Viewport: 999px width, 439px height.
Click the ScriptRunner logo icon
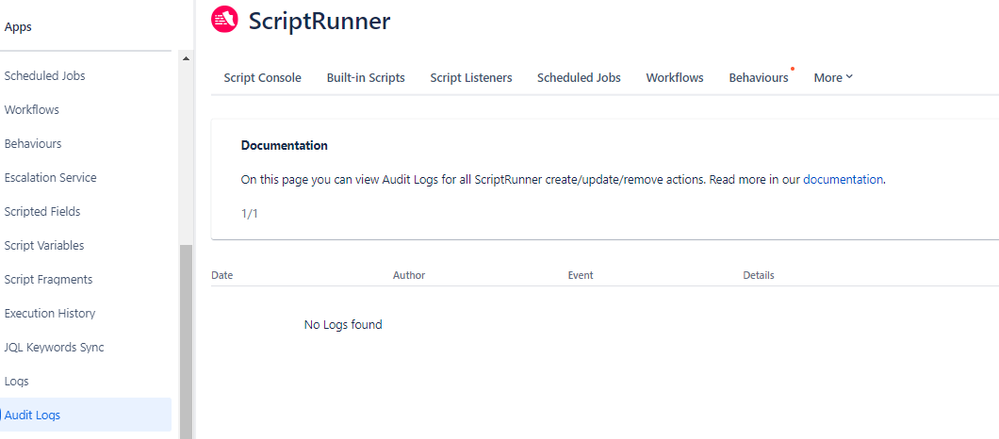224,18
